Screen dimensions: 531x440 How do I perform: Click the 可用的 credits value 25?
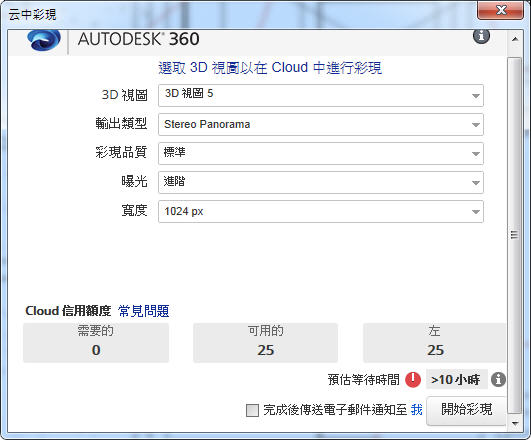pos(265,350)
